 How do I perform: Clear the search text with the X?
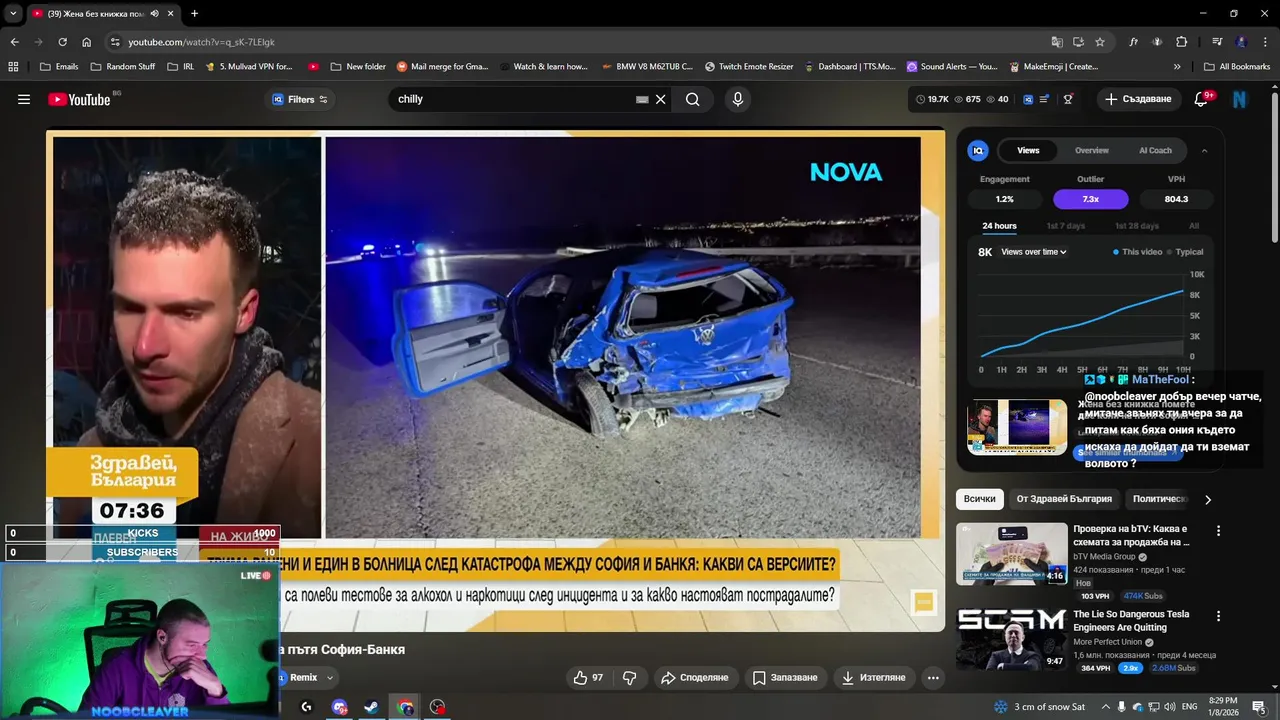tap(660, 99)
